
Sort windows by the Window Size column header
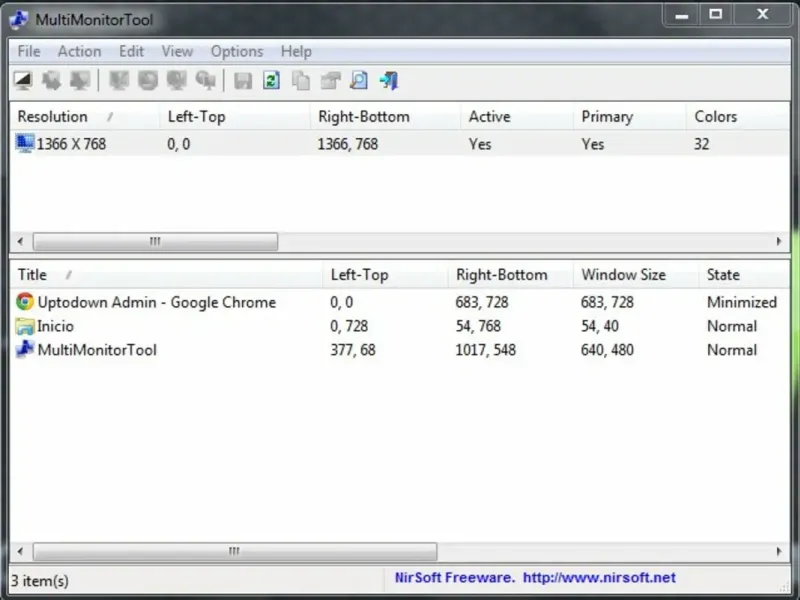(x=636, y=275)
